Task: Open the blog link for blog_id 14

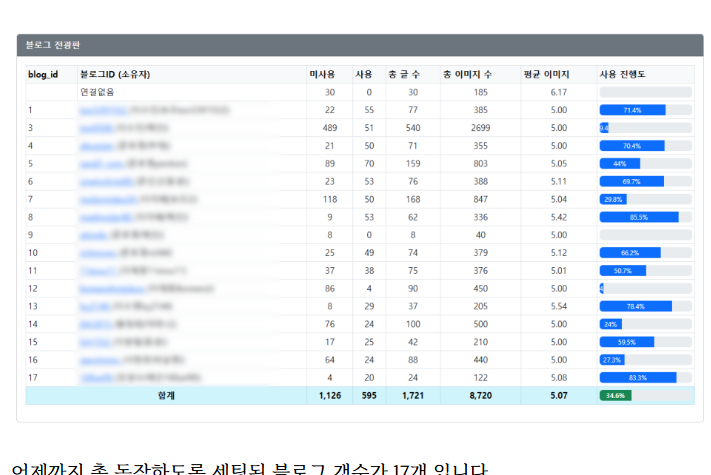Action: tap(96, 325)
